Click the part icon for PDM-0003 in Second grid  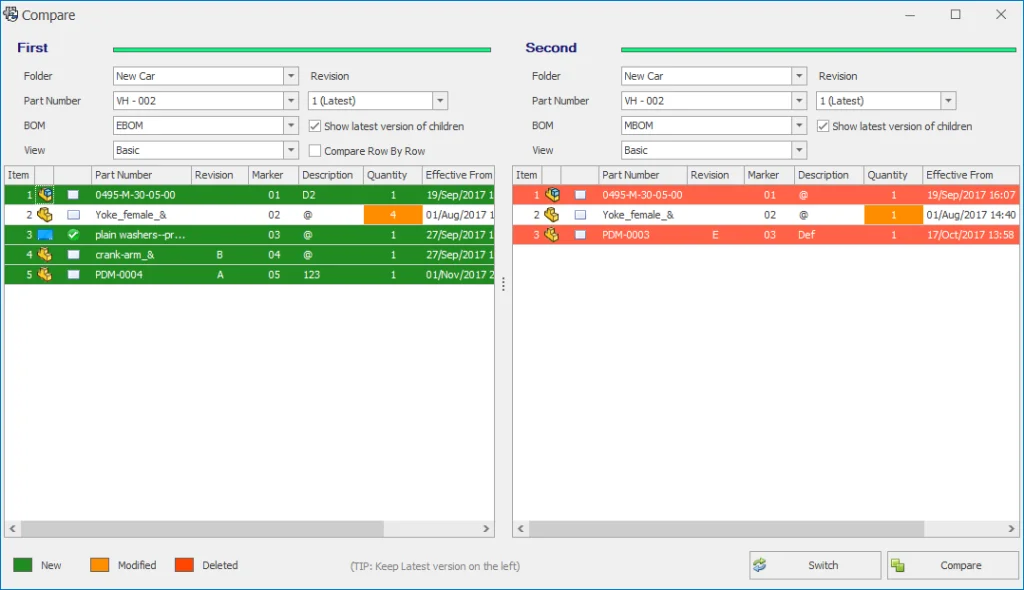click(552, 235)
